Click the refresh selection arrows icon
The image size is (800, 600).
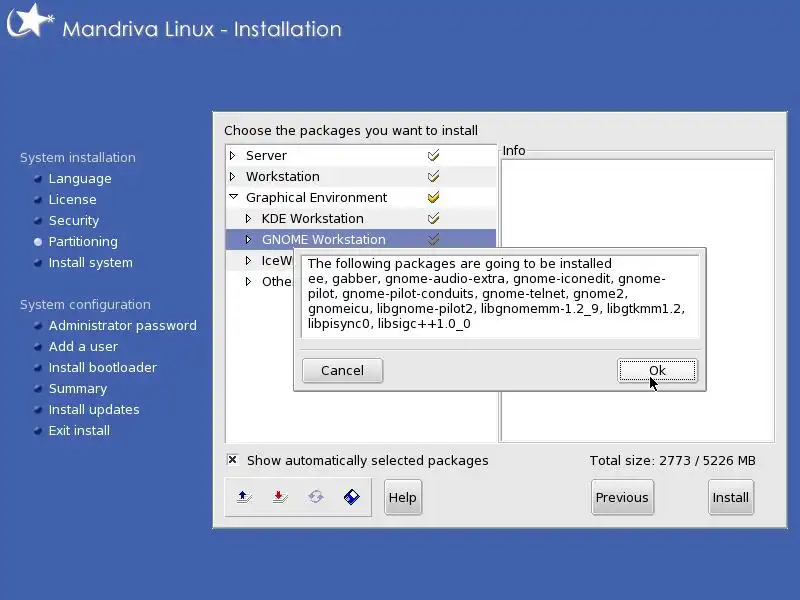[x=316, y=496]
